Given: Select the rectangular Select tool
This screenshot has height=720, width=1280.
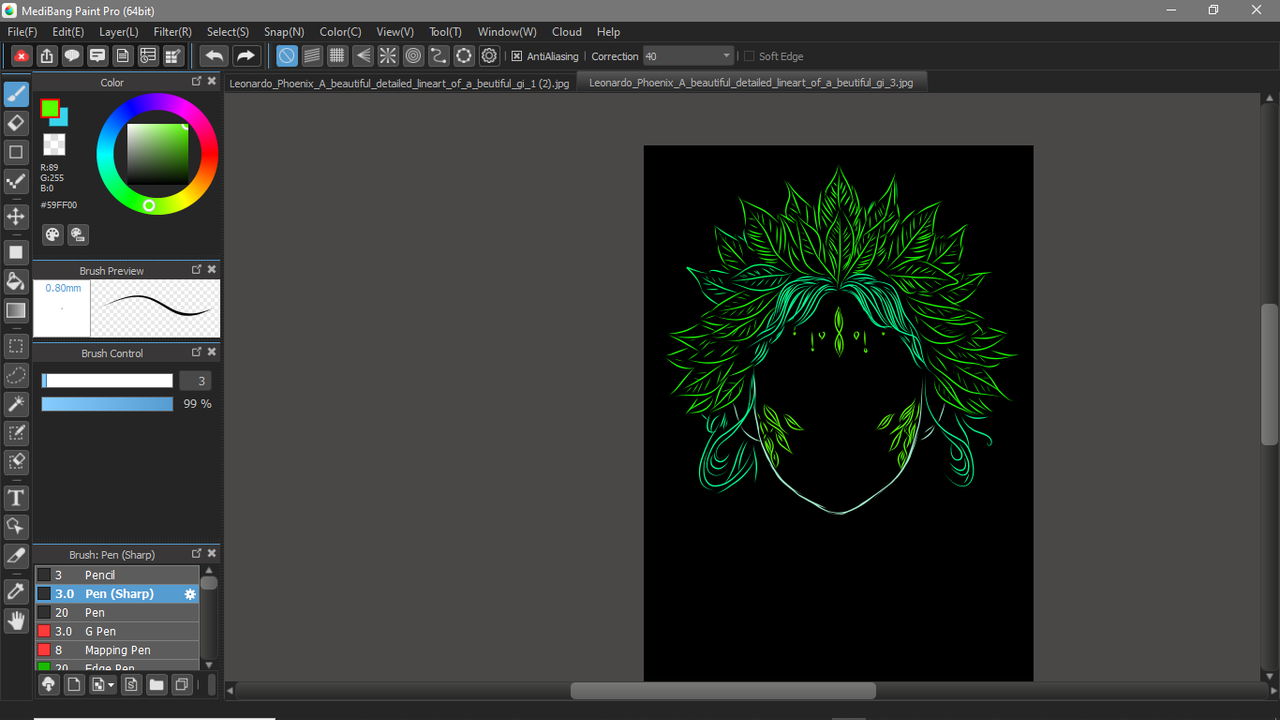Looking at the screenshot, I should coord(16,346).
